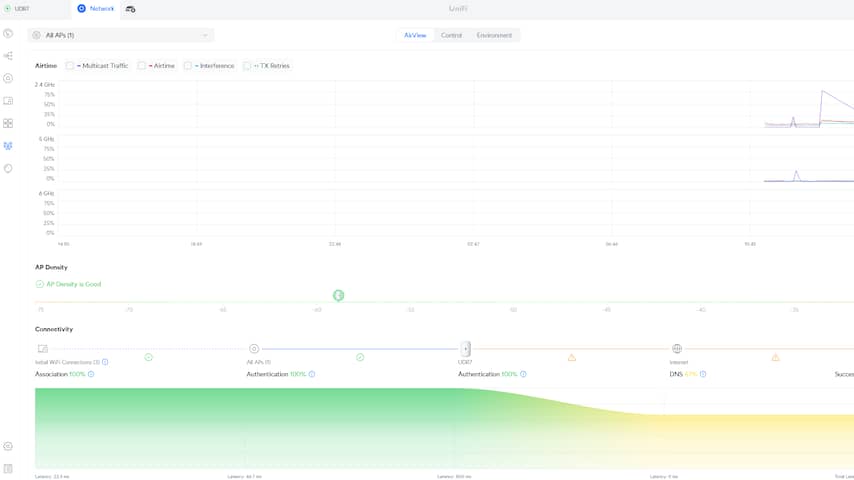This screenshot has width=854, height=480.
Task: Click the 5 GHz airtime spike in chart
Action: pyautogui.click(x=796, y=175)
